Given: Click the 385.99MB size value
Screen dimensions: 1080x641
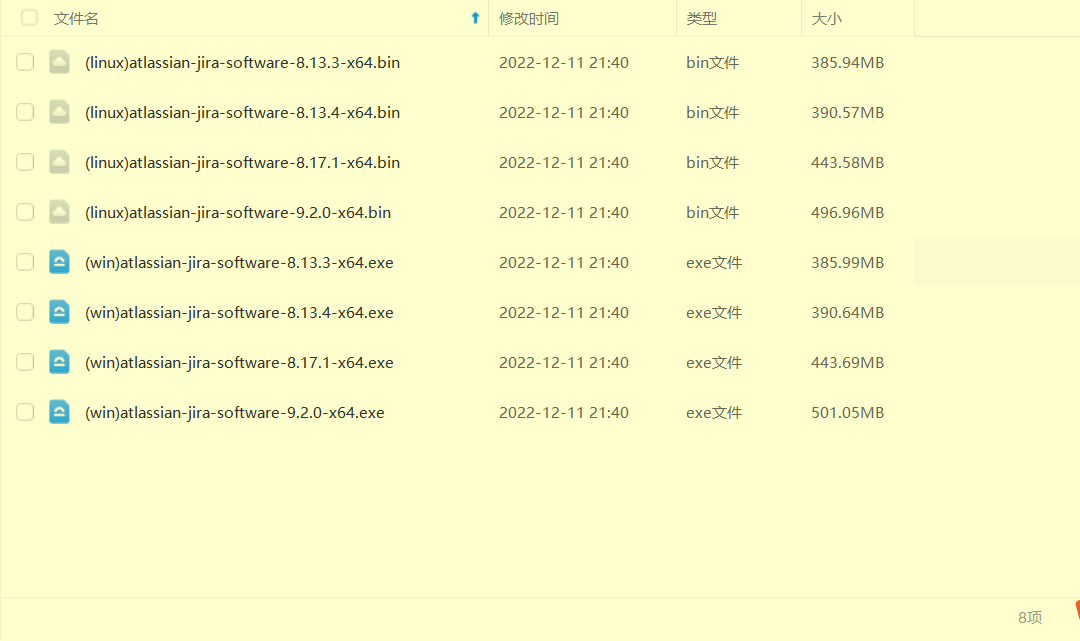Looking at the screenshot, I should 847,263.
